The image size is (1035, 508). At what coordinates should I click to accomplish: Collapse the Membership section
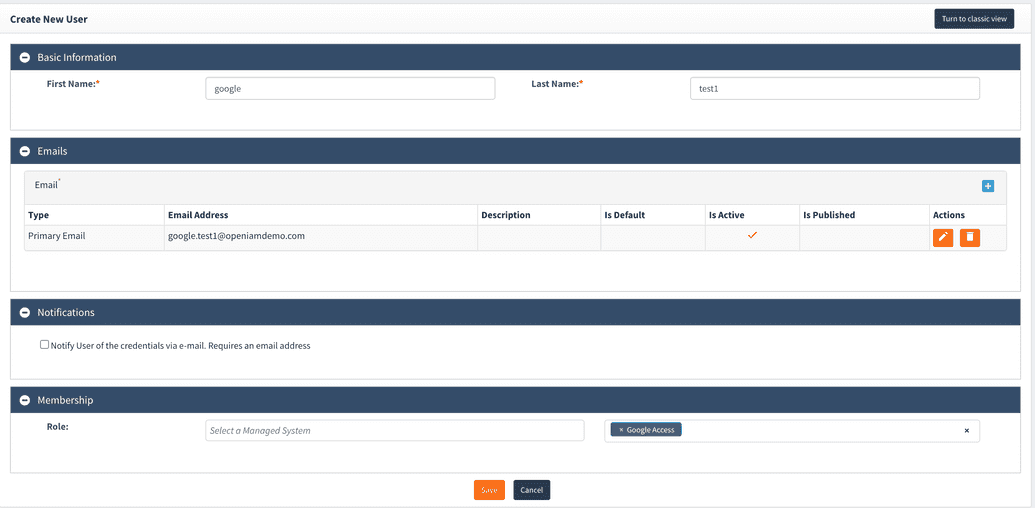(x=25, y=401)
